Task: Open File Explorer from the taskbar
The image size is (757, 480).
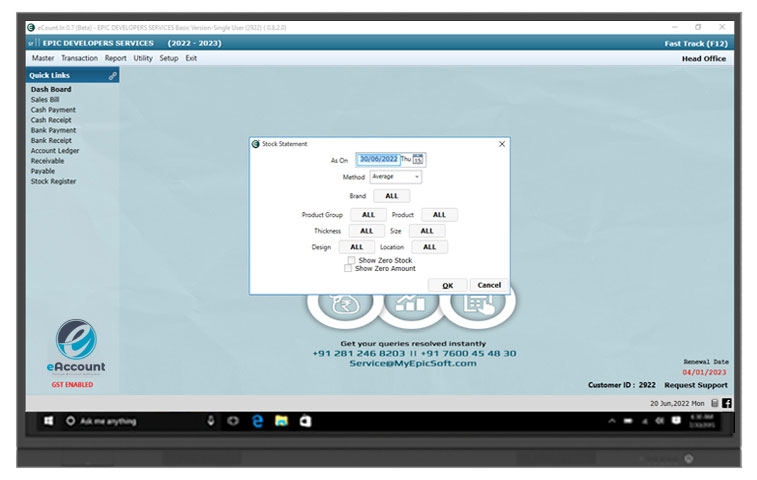Action: pyautogui.click(x=281, y=421)
